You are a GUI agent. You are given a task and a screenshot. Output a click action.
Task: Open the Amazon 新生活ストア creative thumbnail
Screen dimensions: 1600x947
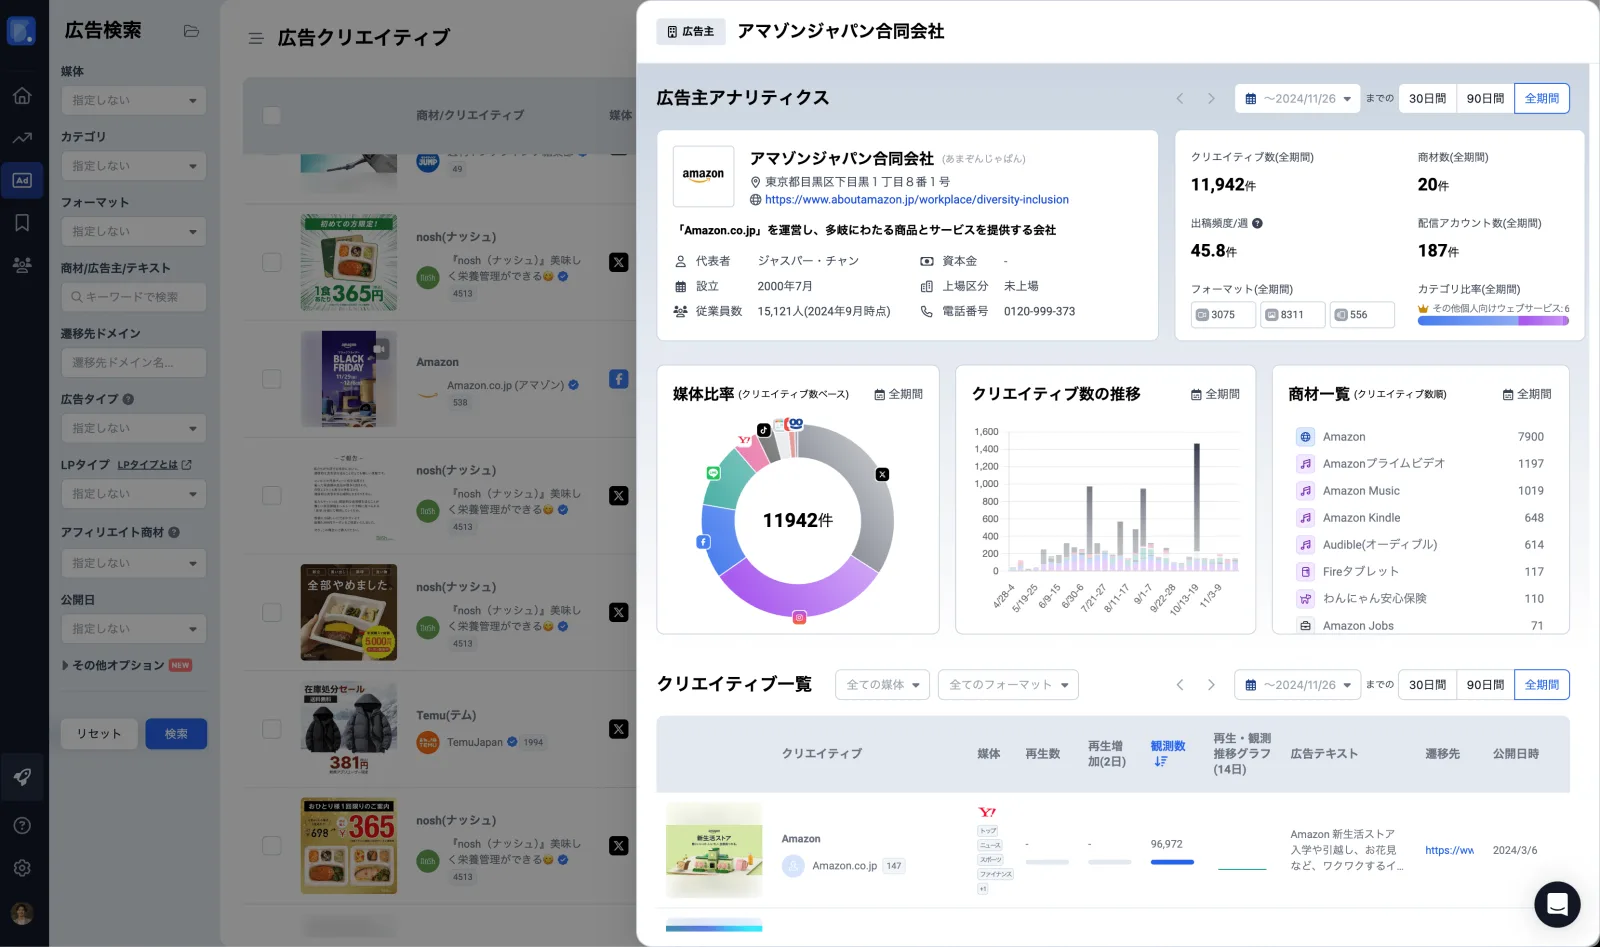pyautogui.click(x=714, y=850)
